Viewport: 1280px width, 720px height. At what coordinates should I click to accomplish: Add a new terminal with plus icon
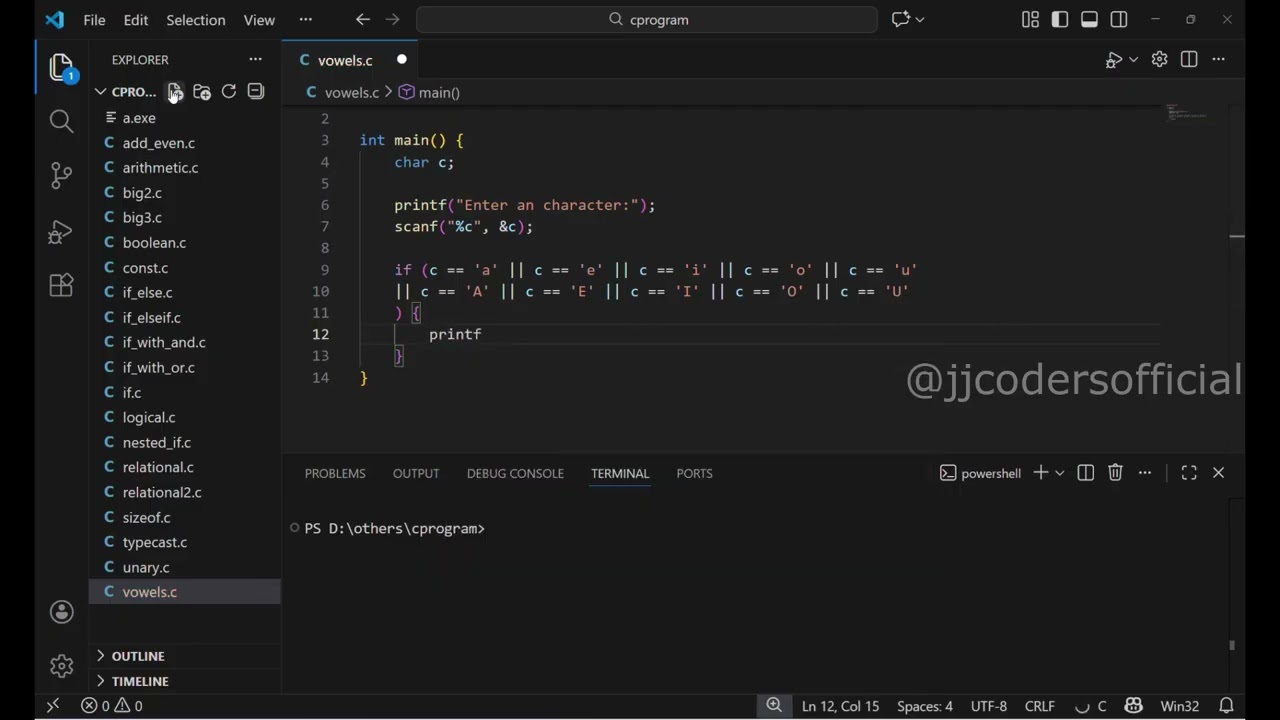pos(1040,473)
